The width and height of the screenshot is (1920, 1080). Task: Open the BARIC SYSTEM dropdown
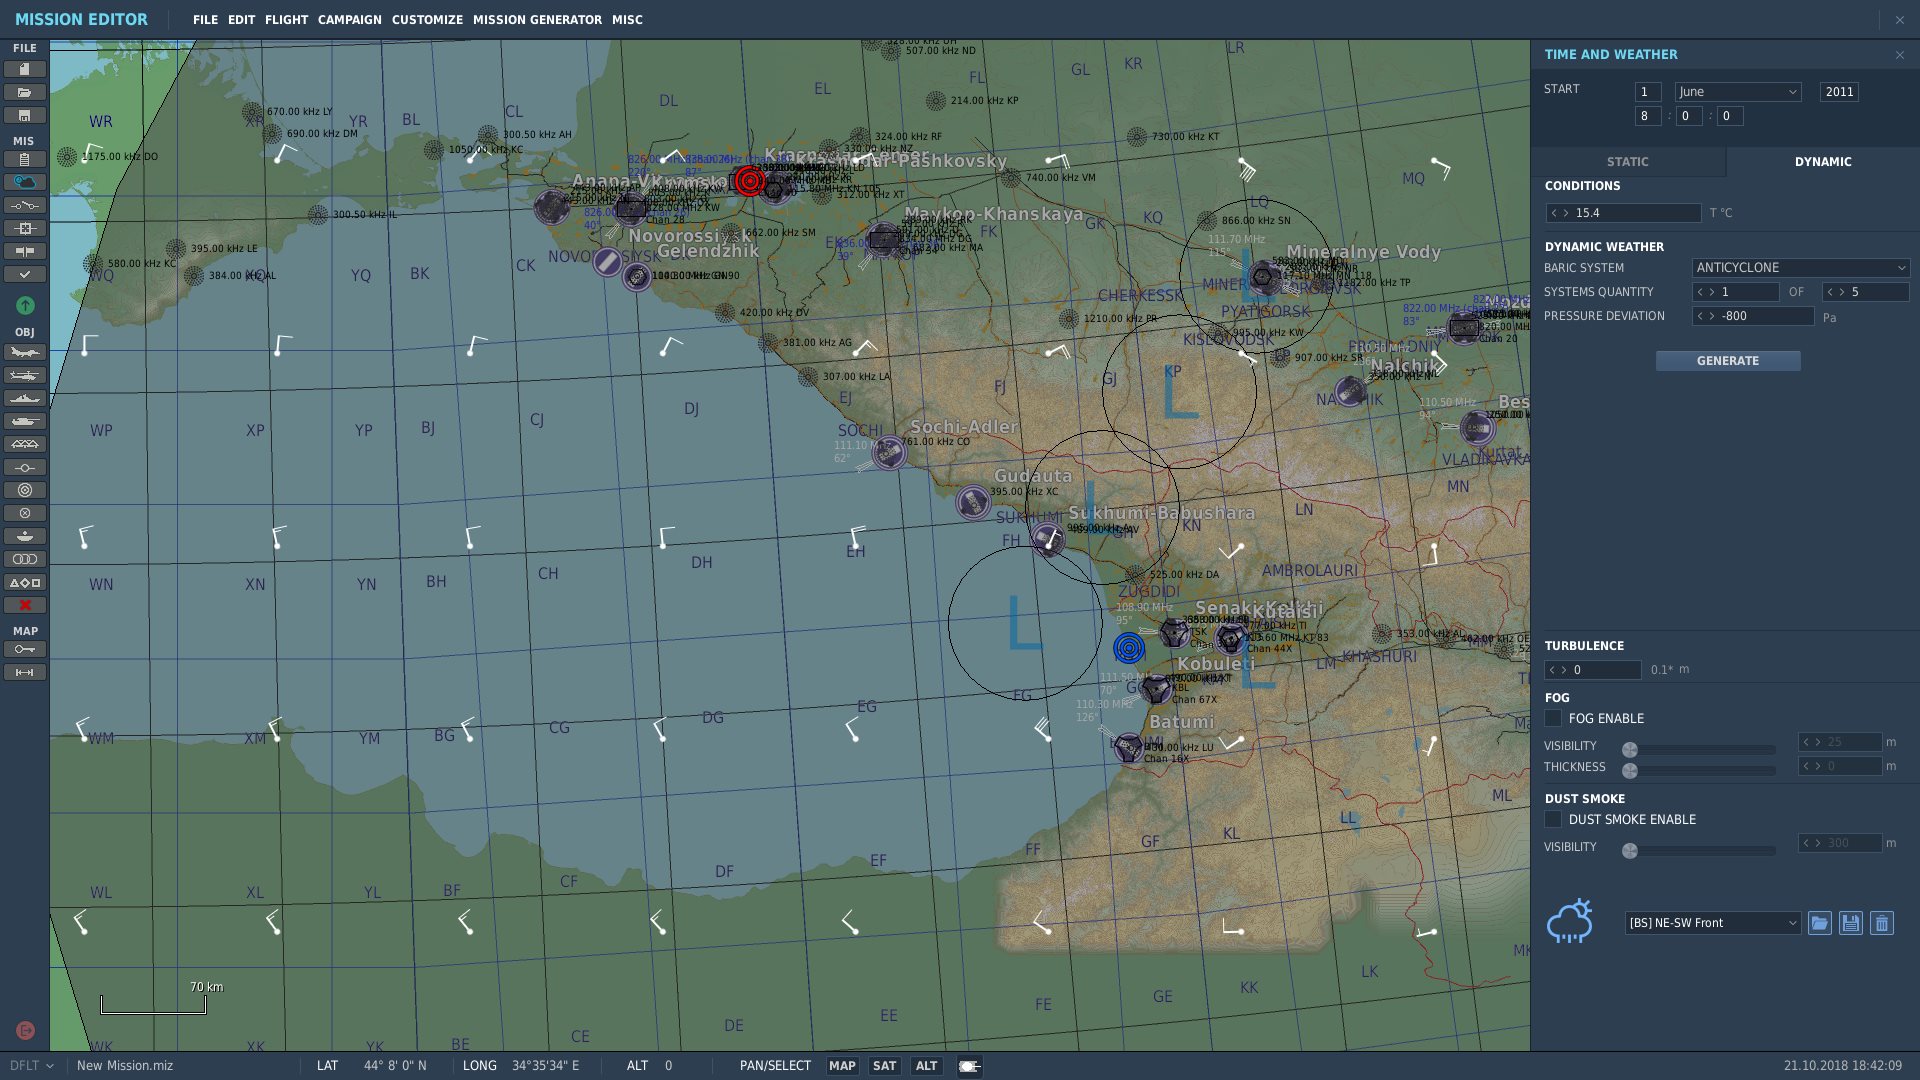pyautogui.click(x=1800, y=267)
